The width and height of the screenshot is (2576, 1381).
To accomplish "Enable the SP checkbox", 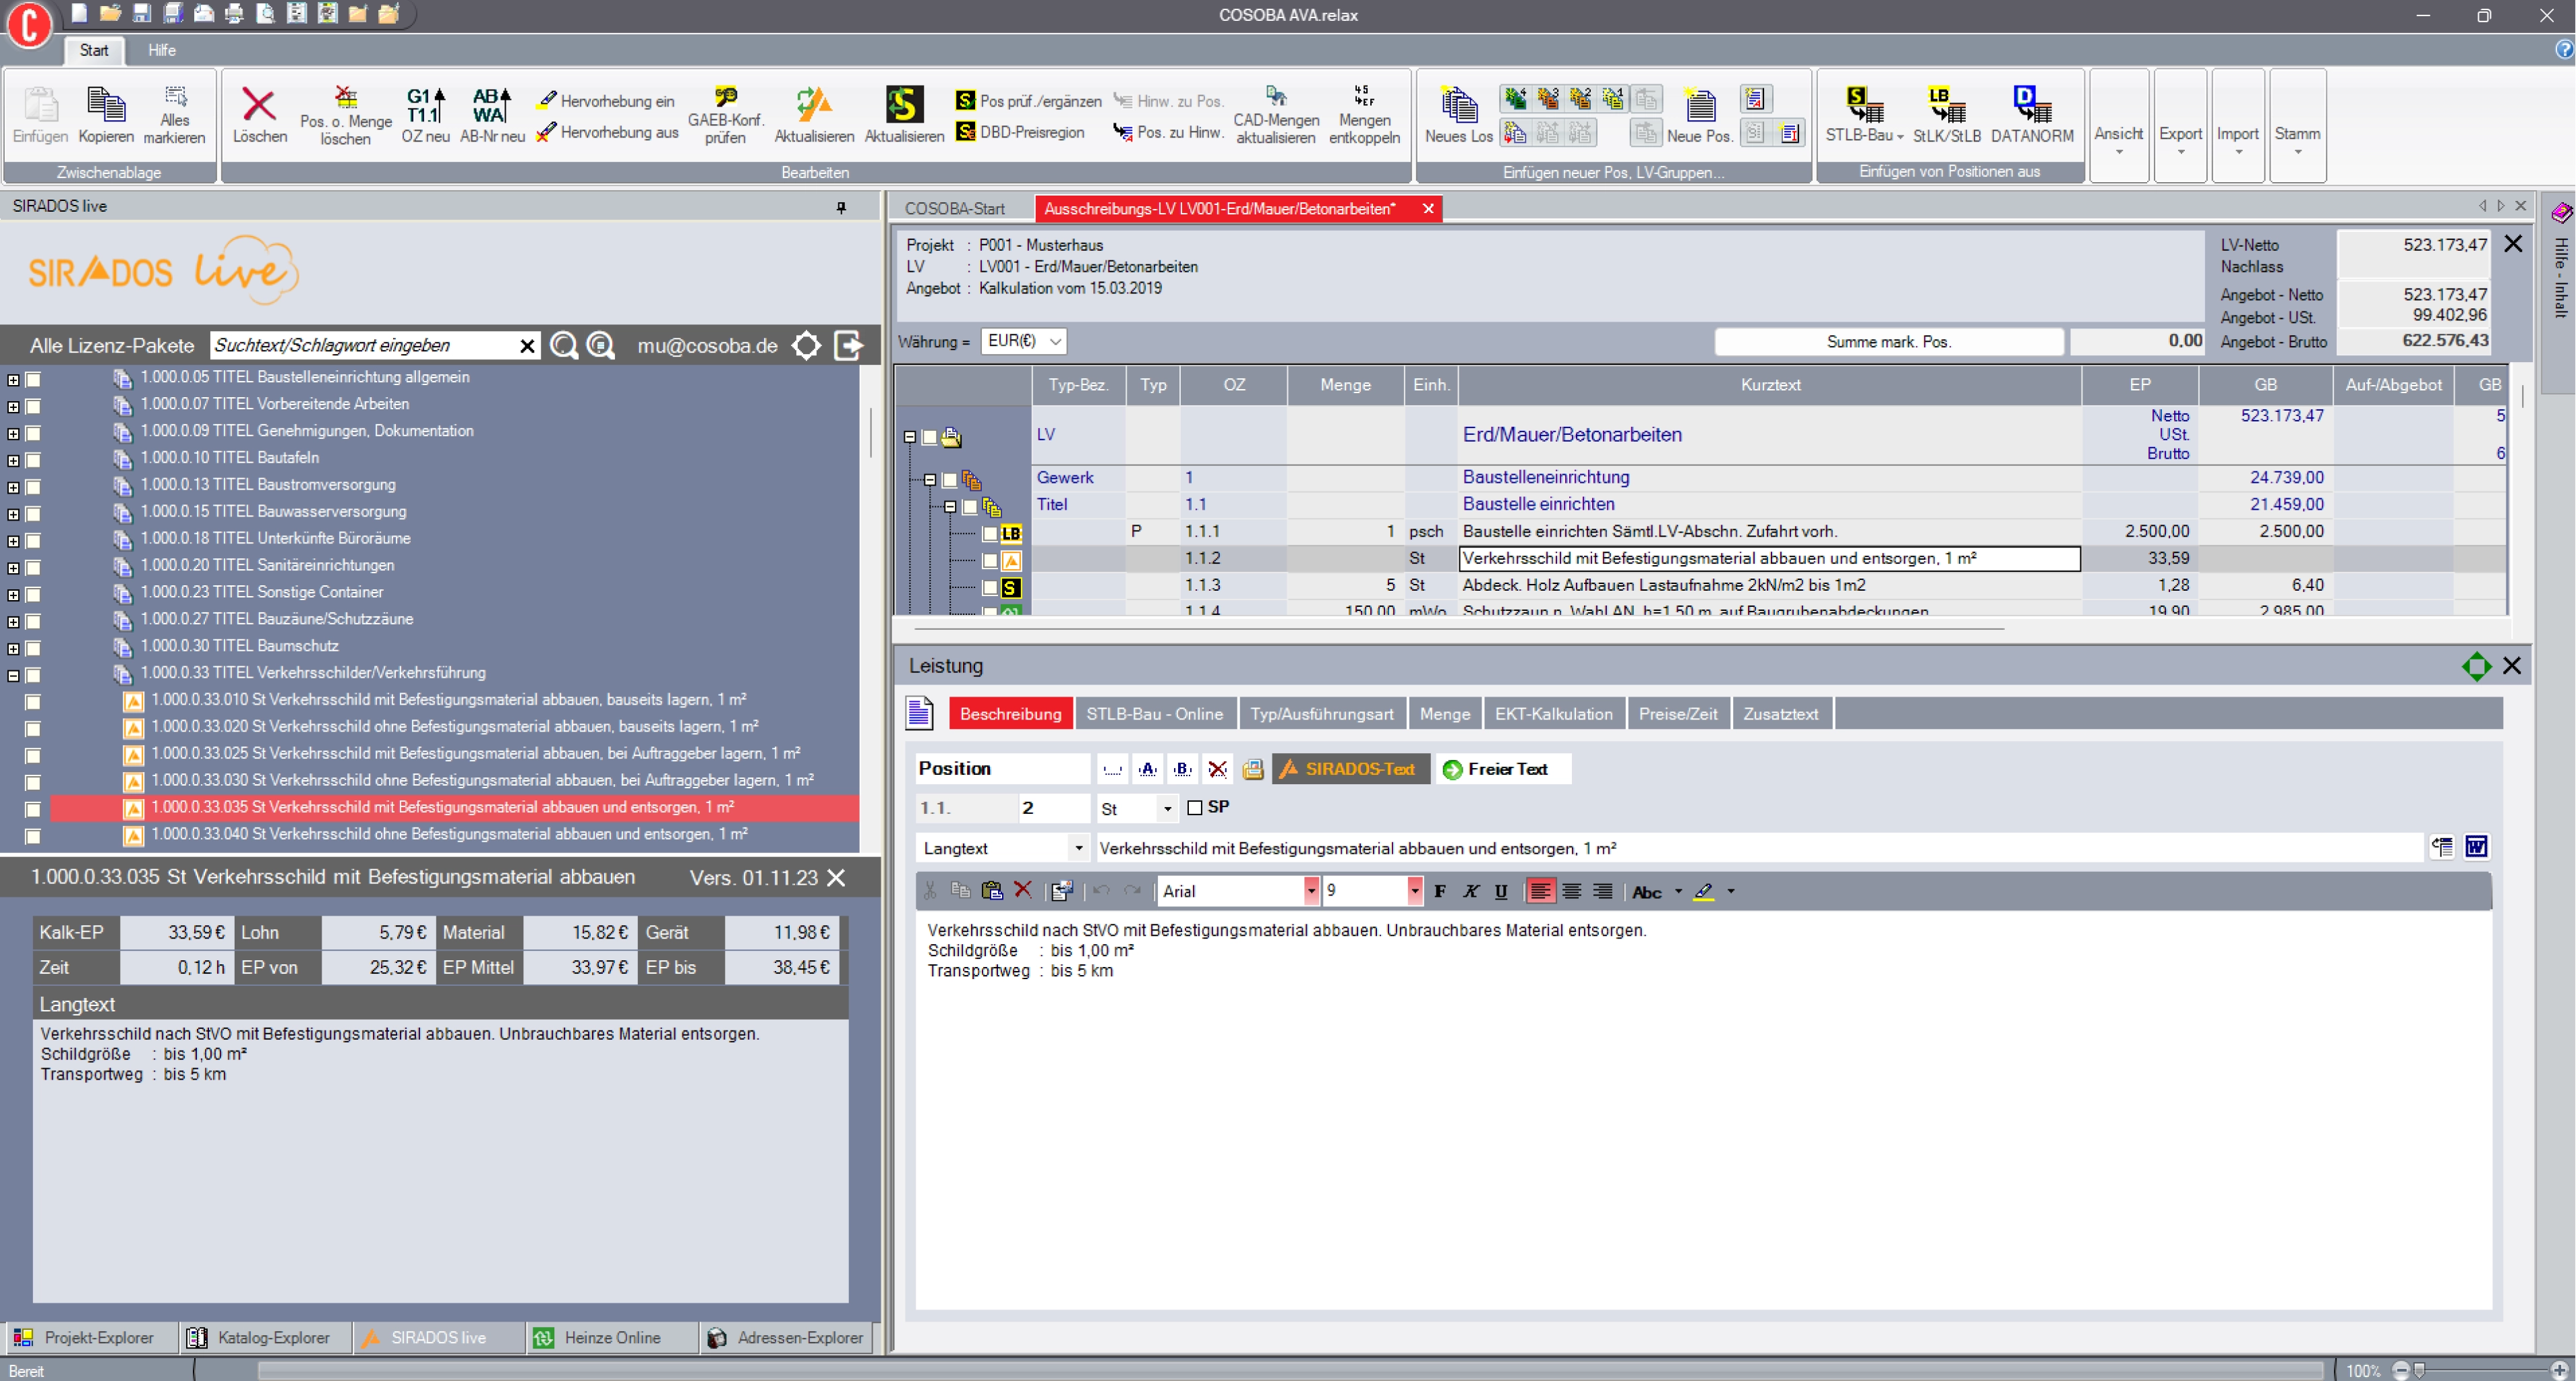I will (x=1195, y=808).
